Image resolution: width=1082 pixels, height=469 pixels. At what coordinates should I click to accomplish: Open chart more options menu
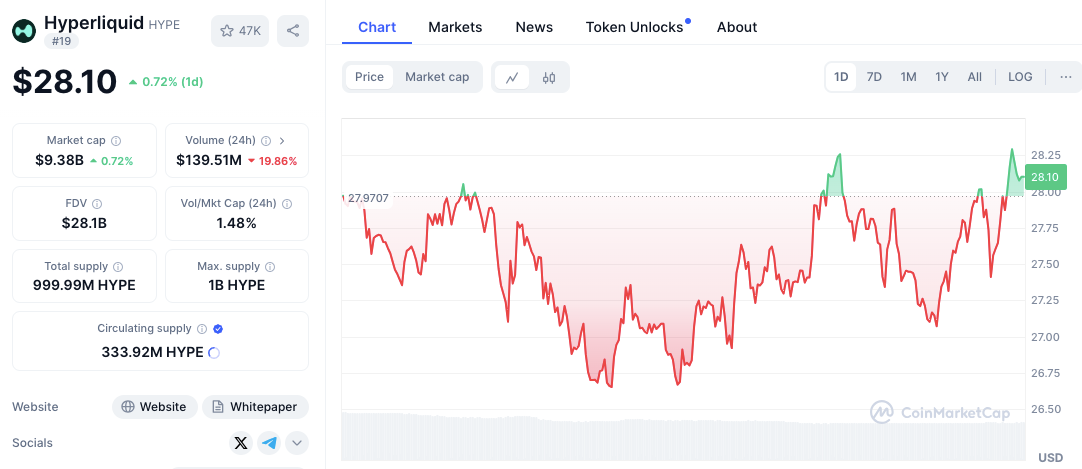click(1064, 77)
